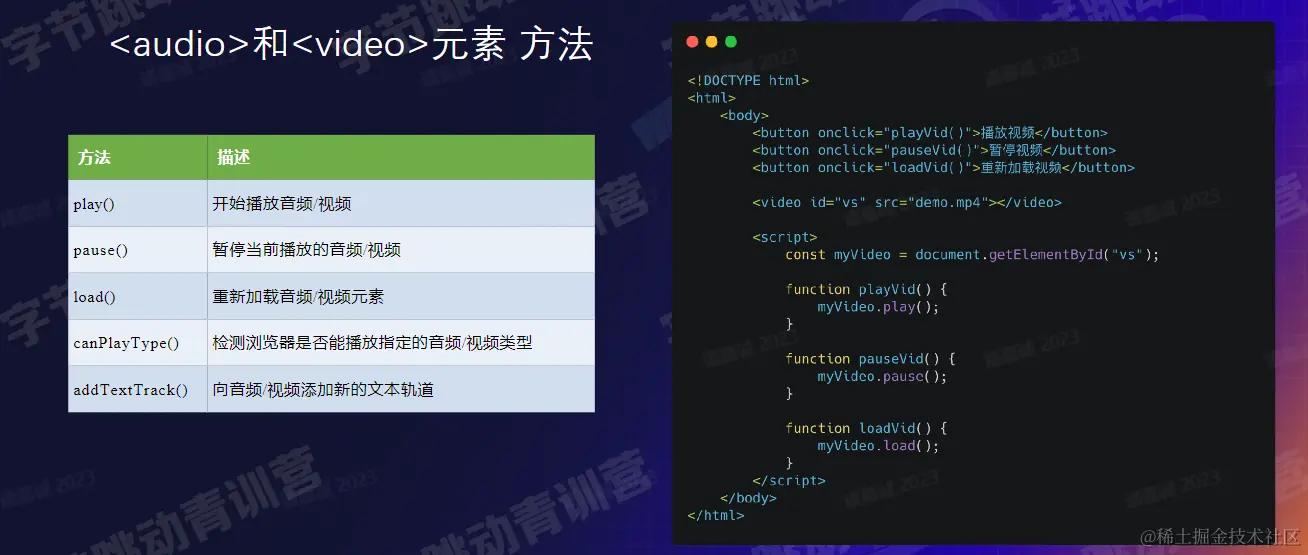Click the 'load()' method cell
Viewport: 1308px width, 555px height.
coord(138,297)
